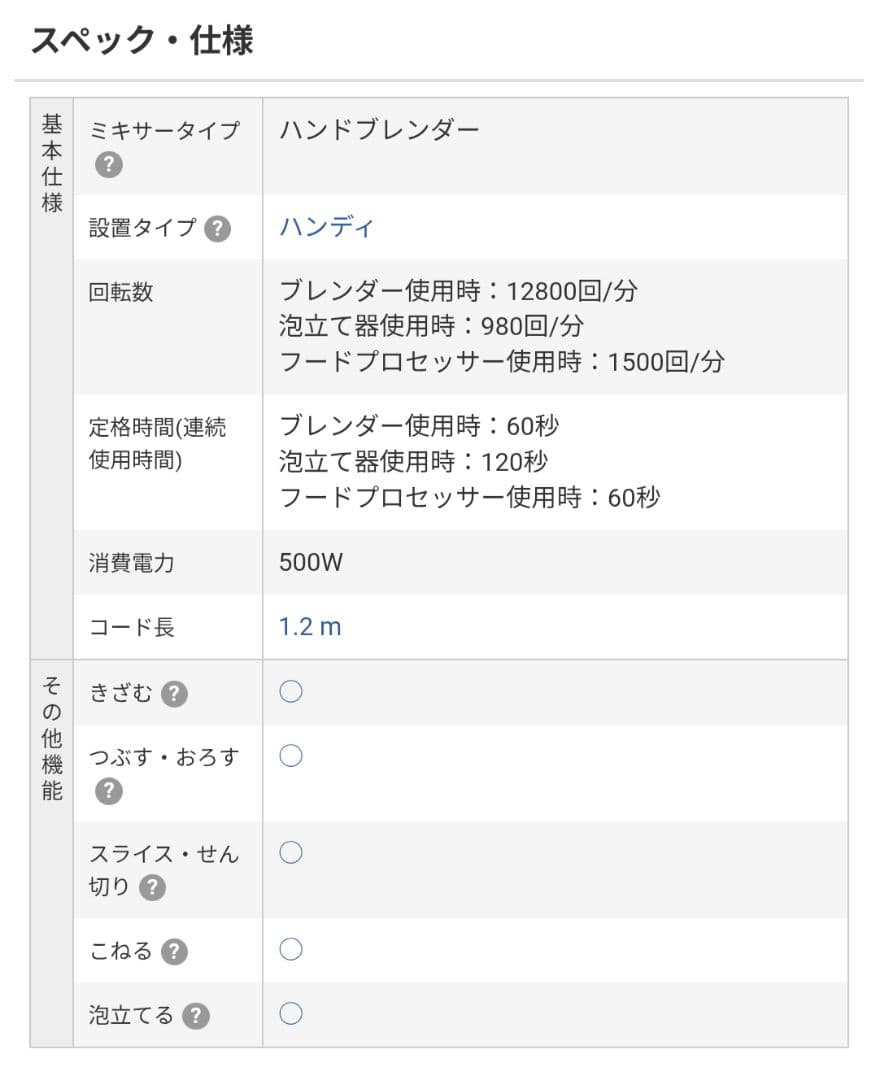
Task: Follow the 1.2 m cord length link
Action: [x=311, y=626]
